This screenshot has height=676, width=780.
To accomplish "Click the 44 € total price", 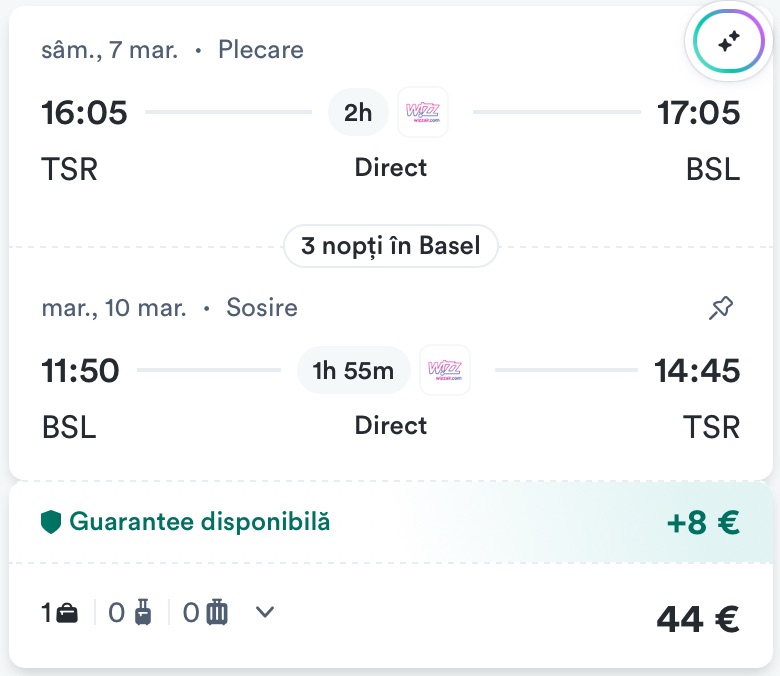I will tap(697, 620).
